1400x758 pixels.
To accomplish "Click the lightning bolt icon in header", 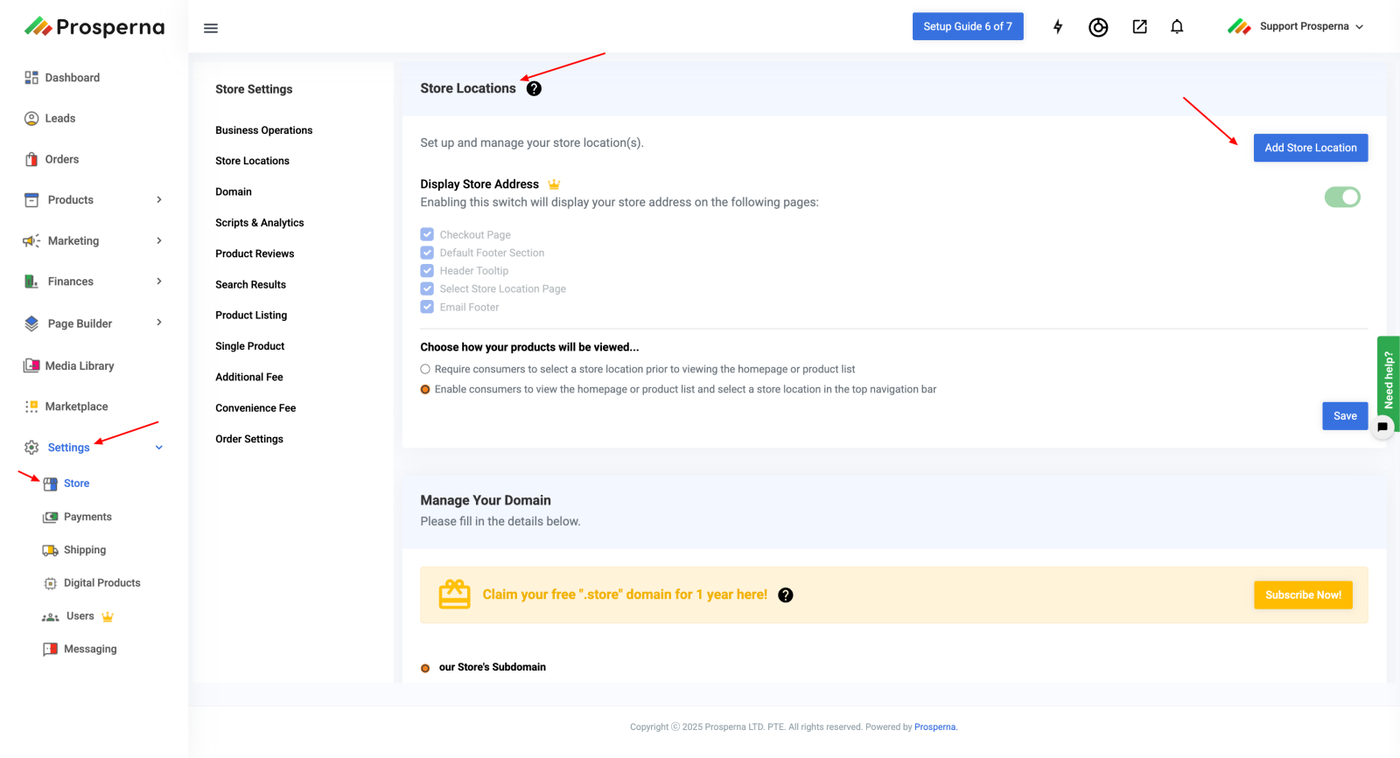I will point(1057,27).
